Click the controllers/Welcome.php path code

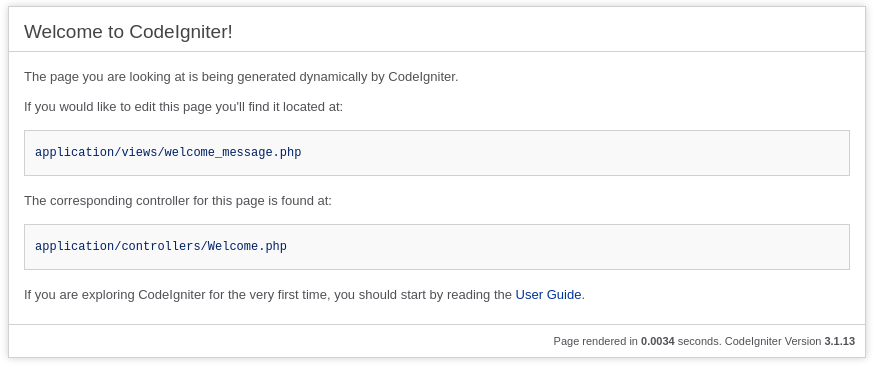pyautogui.click(x=161, y=246)
